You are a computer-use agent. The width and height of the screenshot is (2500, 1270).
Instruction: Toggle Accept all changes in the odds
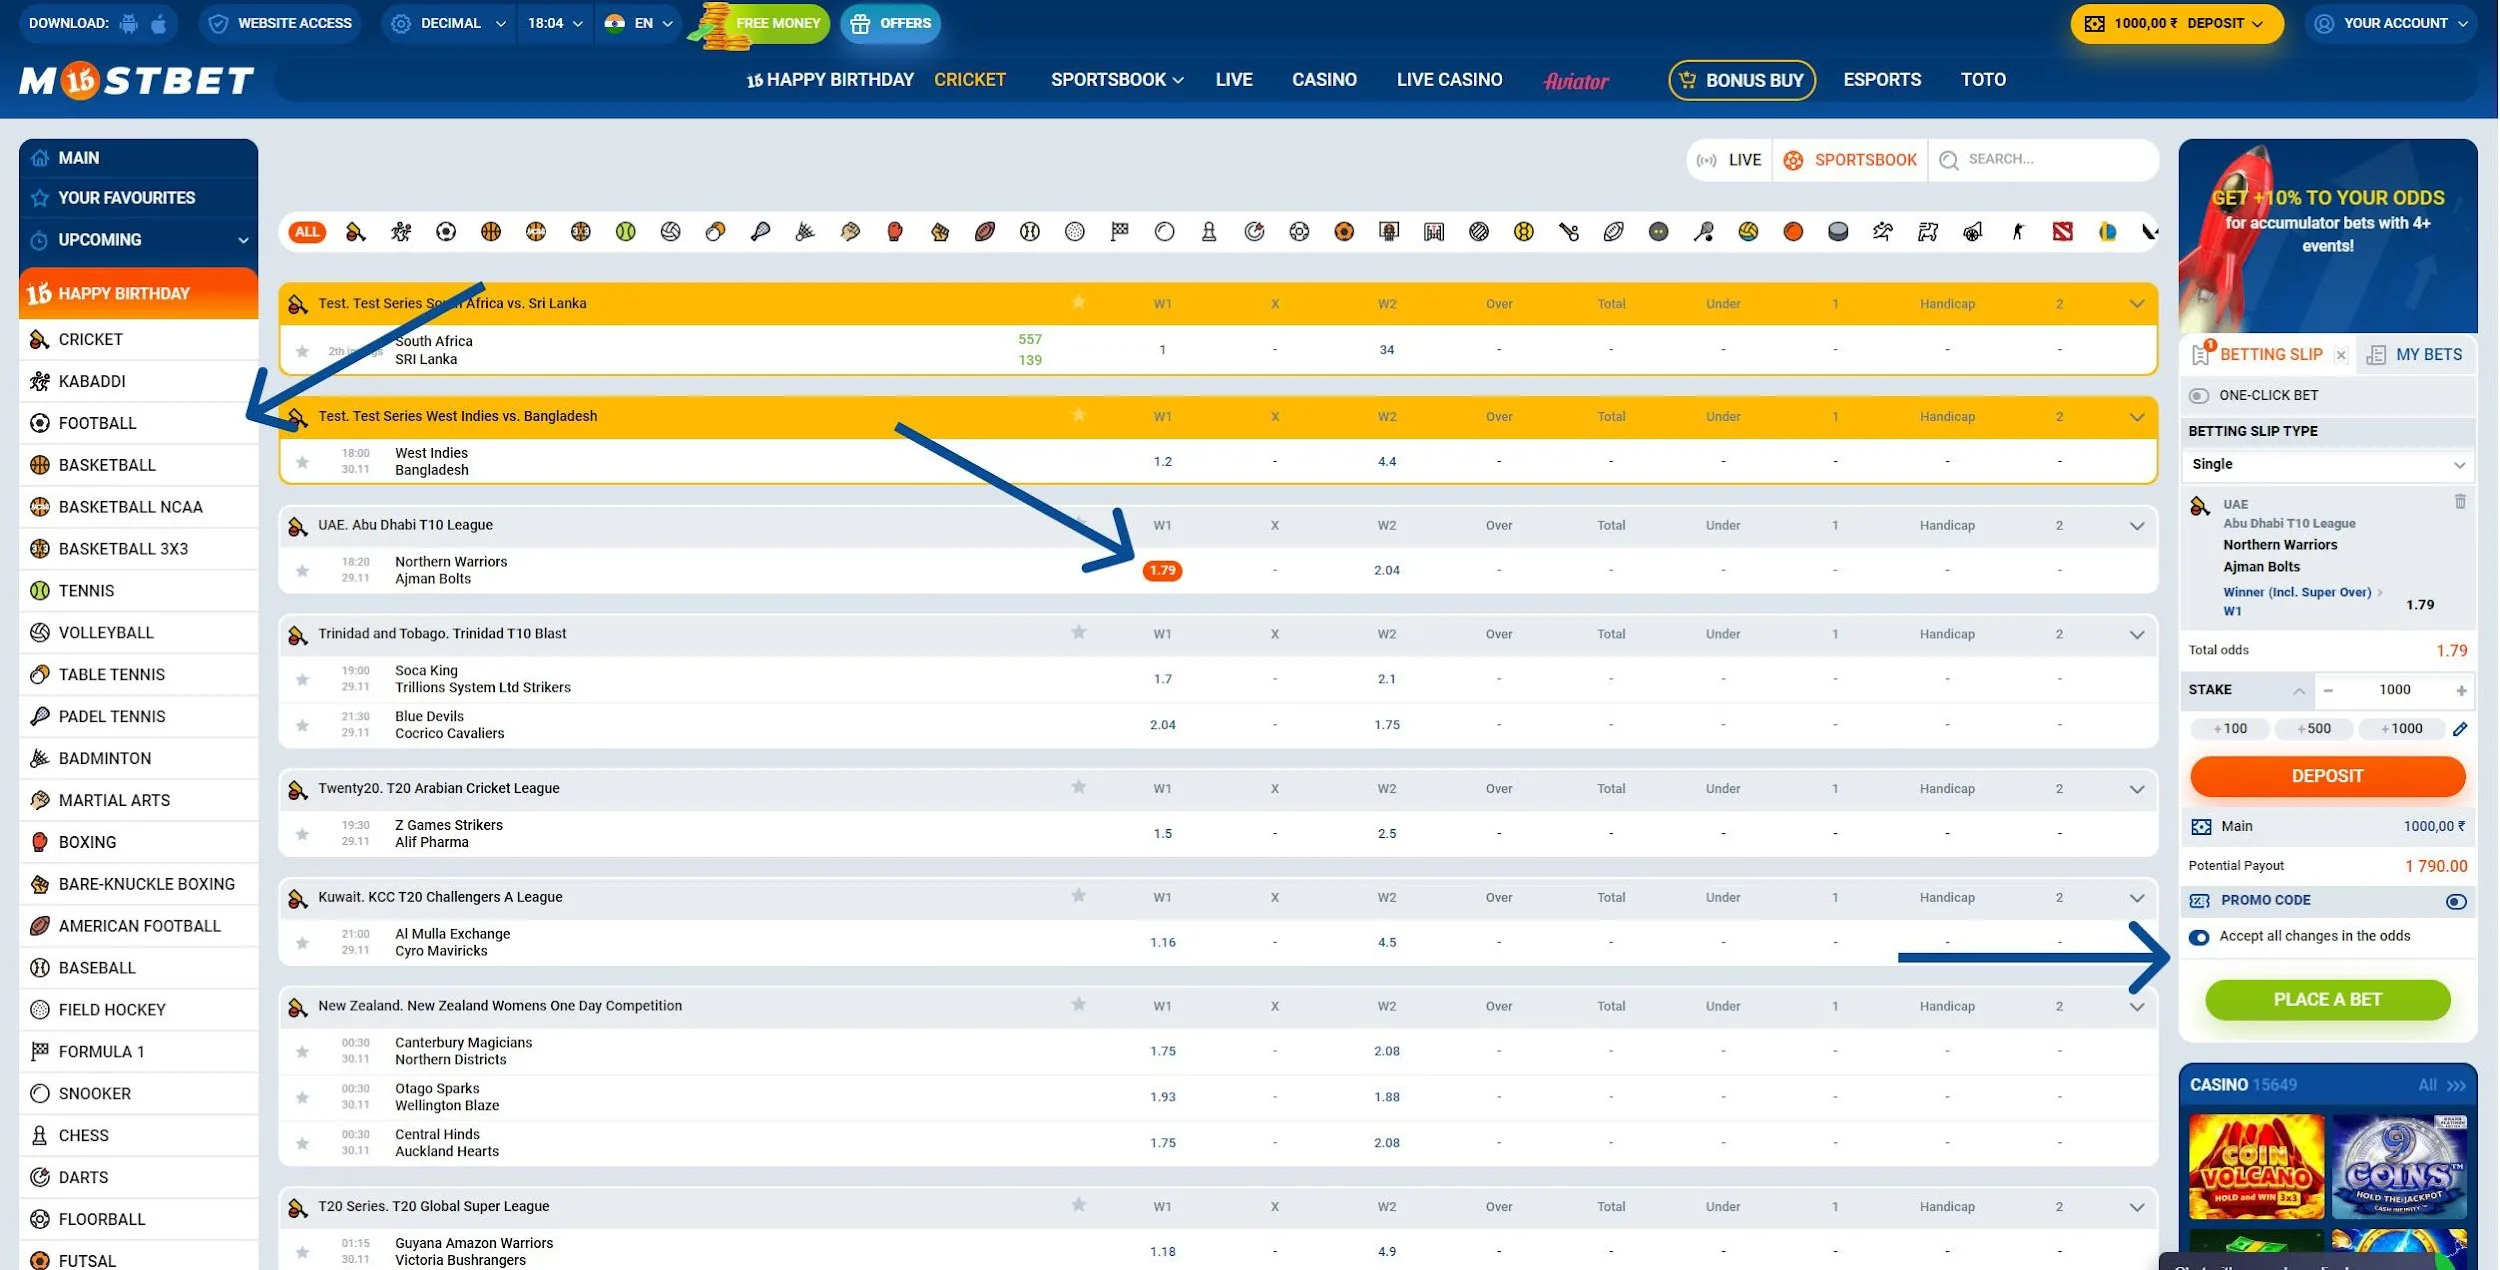[x=2198, y=937]
